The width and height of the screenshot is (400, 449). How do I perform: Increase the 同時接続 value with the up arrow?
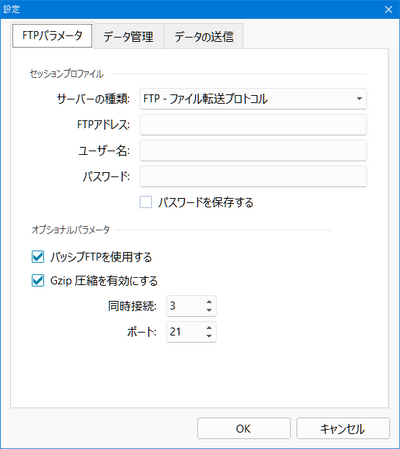209,302
